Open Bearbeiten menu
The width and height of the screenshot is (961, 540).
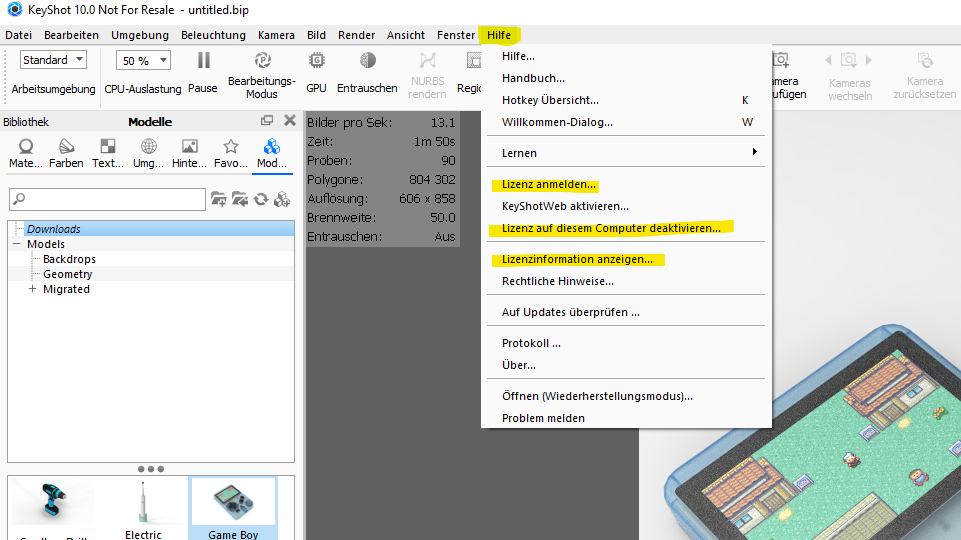(71, 35)
